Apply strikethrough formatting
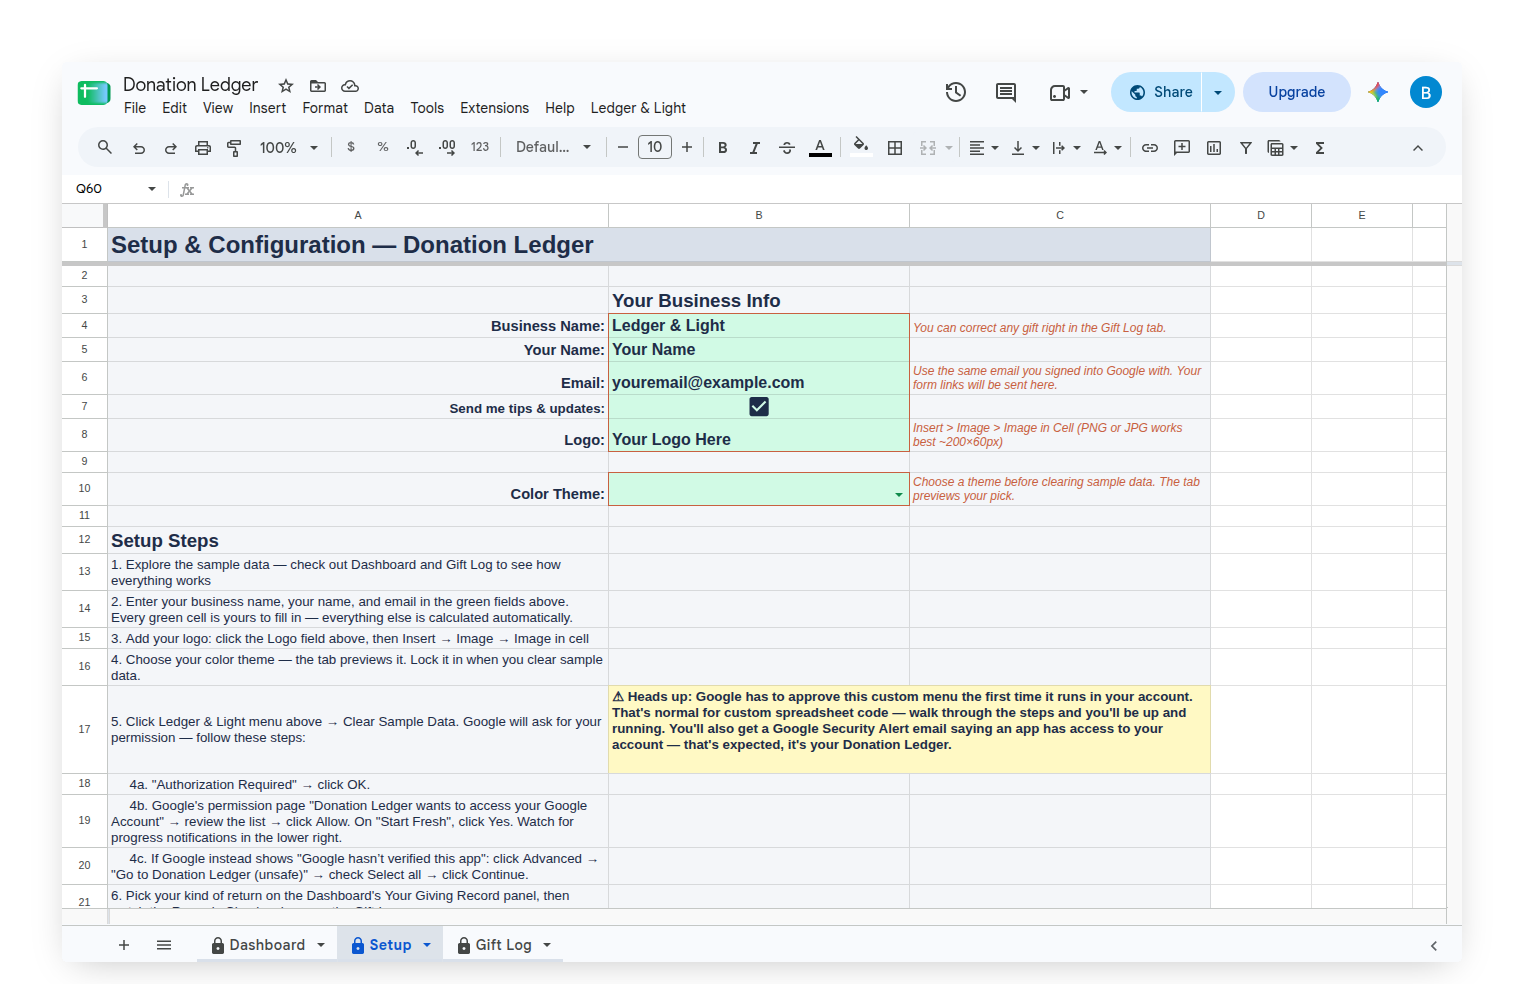 tap(787, 148)
